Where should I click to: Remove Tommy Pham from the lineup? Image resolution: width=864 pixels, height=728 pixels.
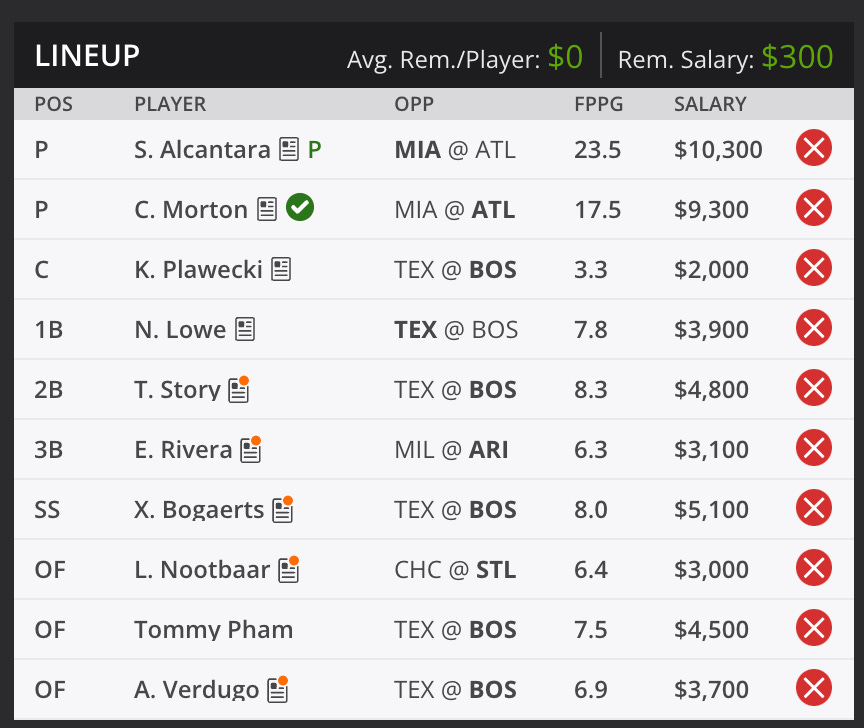(814, 629)
